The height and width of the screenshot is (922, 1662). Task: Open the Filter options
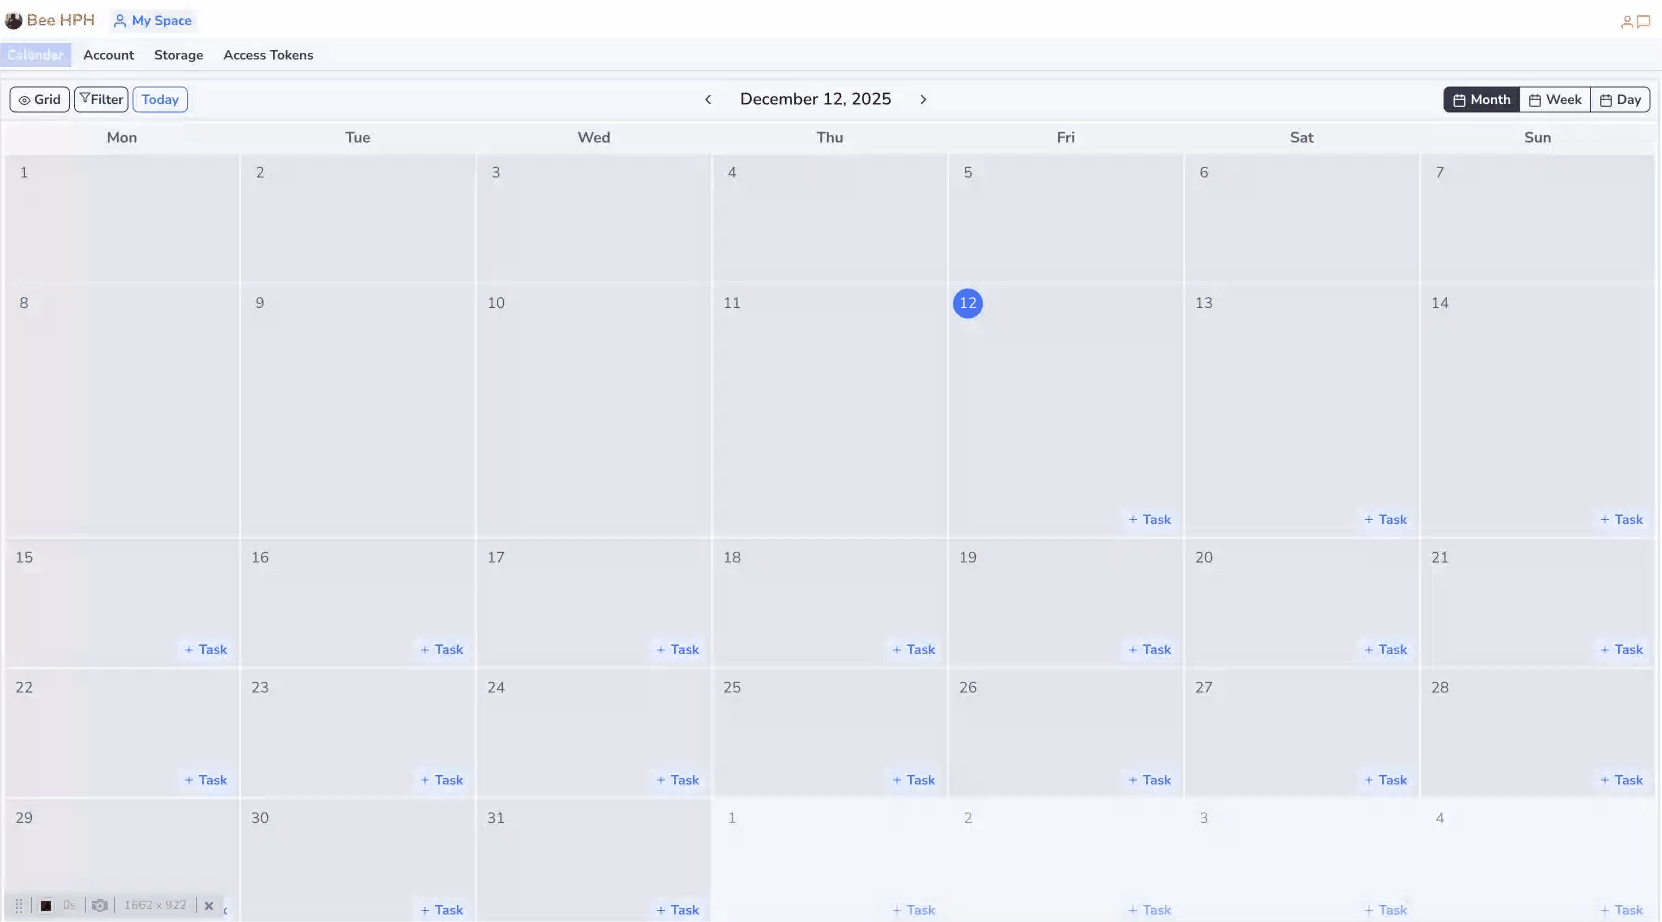[x=101, y=99]
